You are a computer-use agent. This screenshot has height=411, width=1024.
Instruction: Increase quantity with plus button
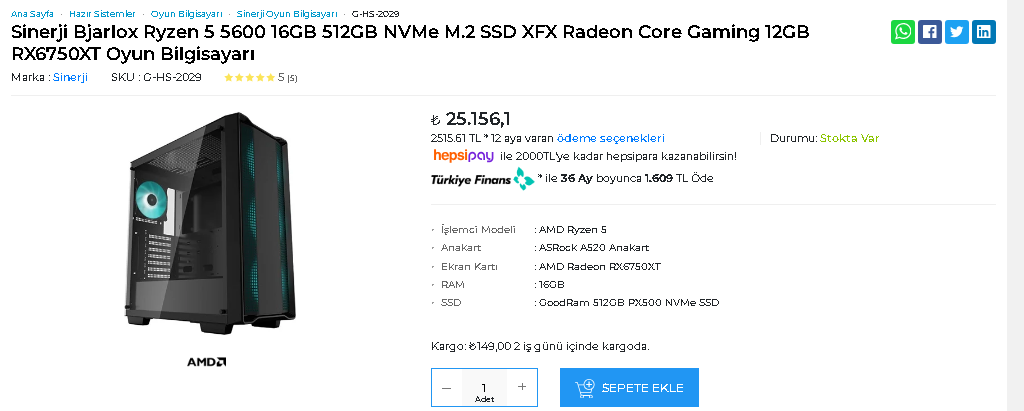pyautogui.click(x=521, y=387)
